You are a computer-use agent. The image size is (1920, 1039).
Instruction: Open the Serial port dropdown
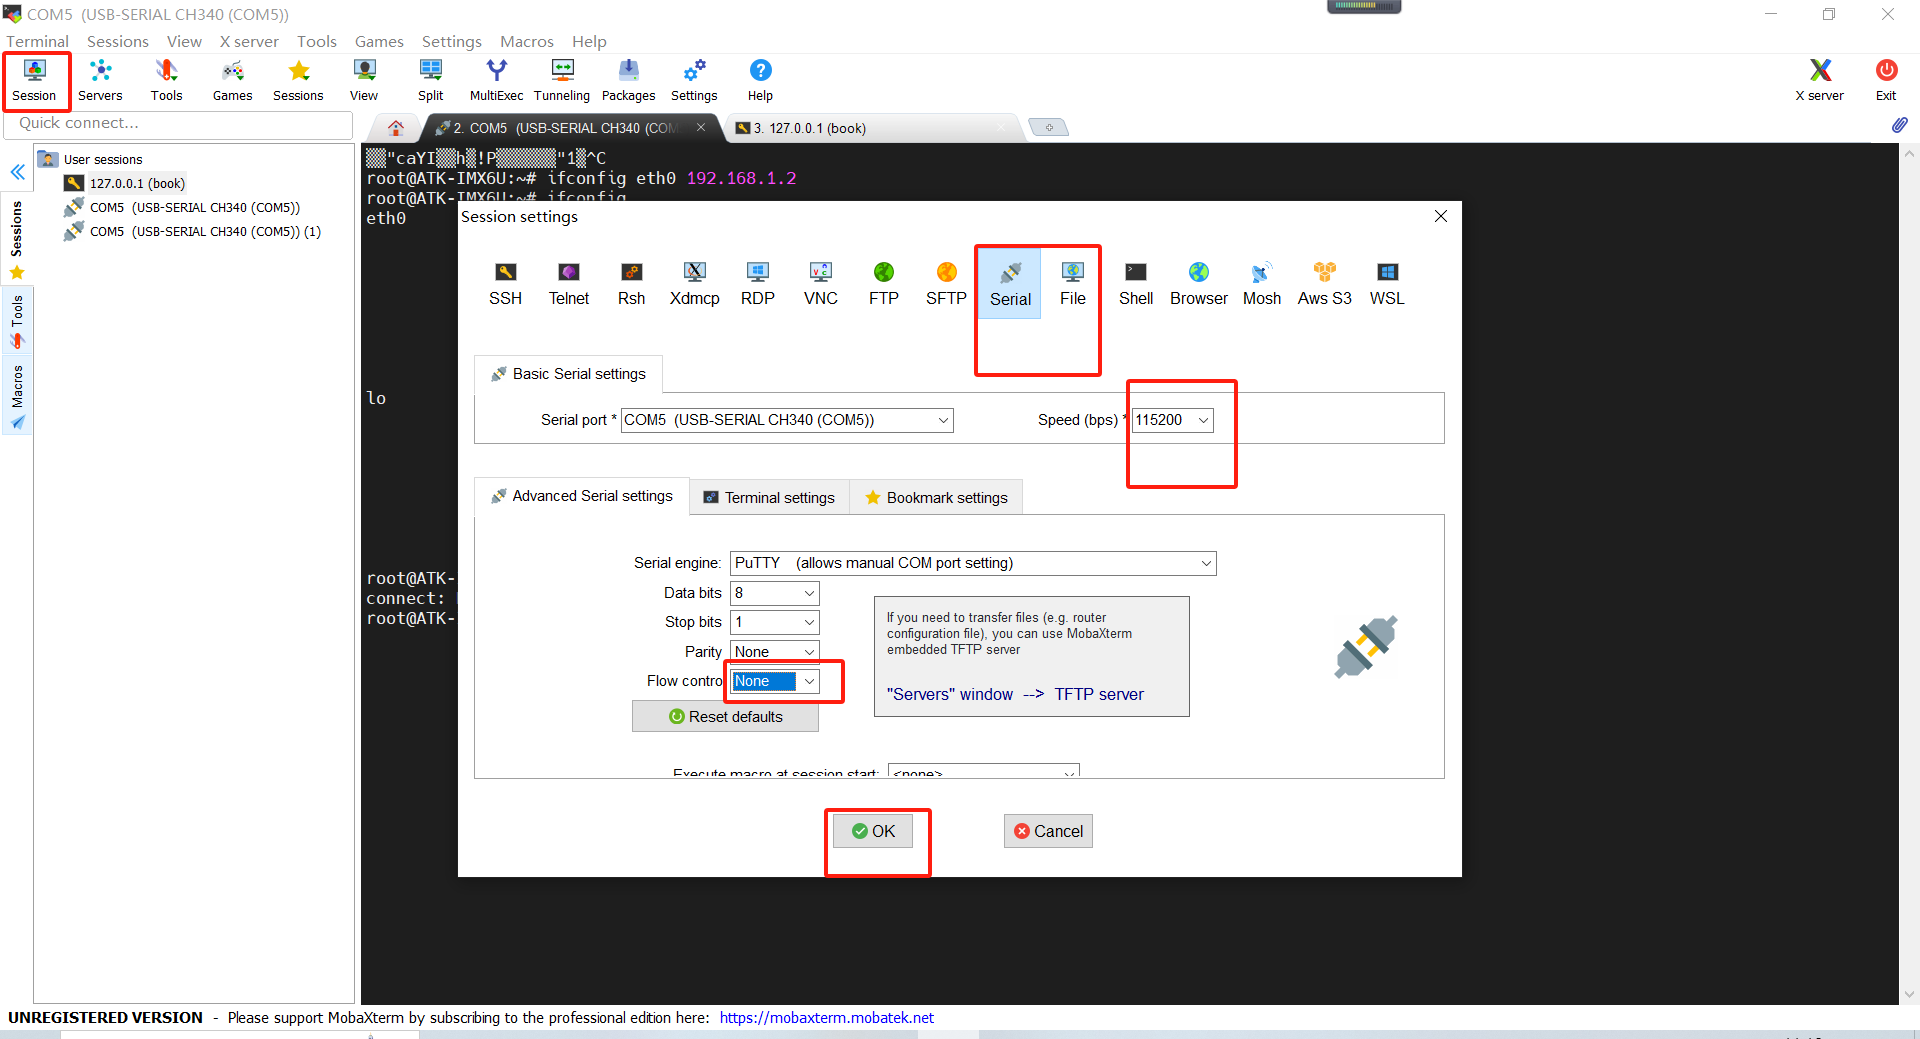787,420
